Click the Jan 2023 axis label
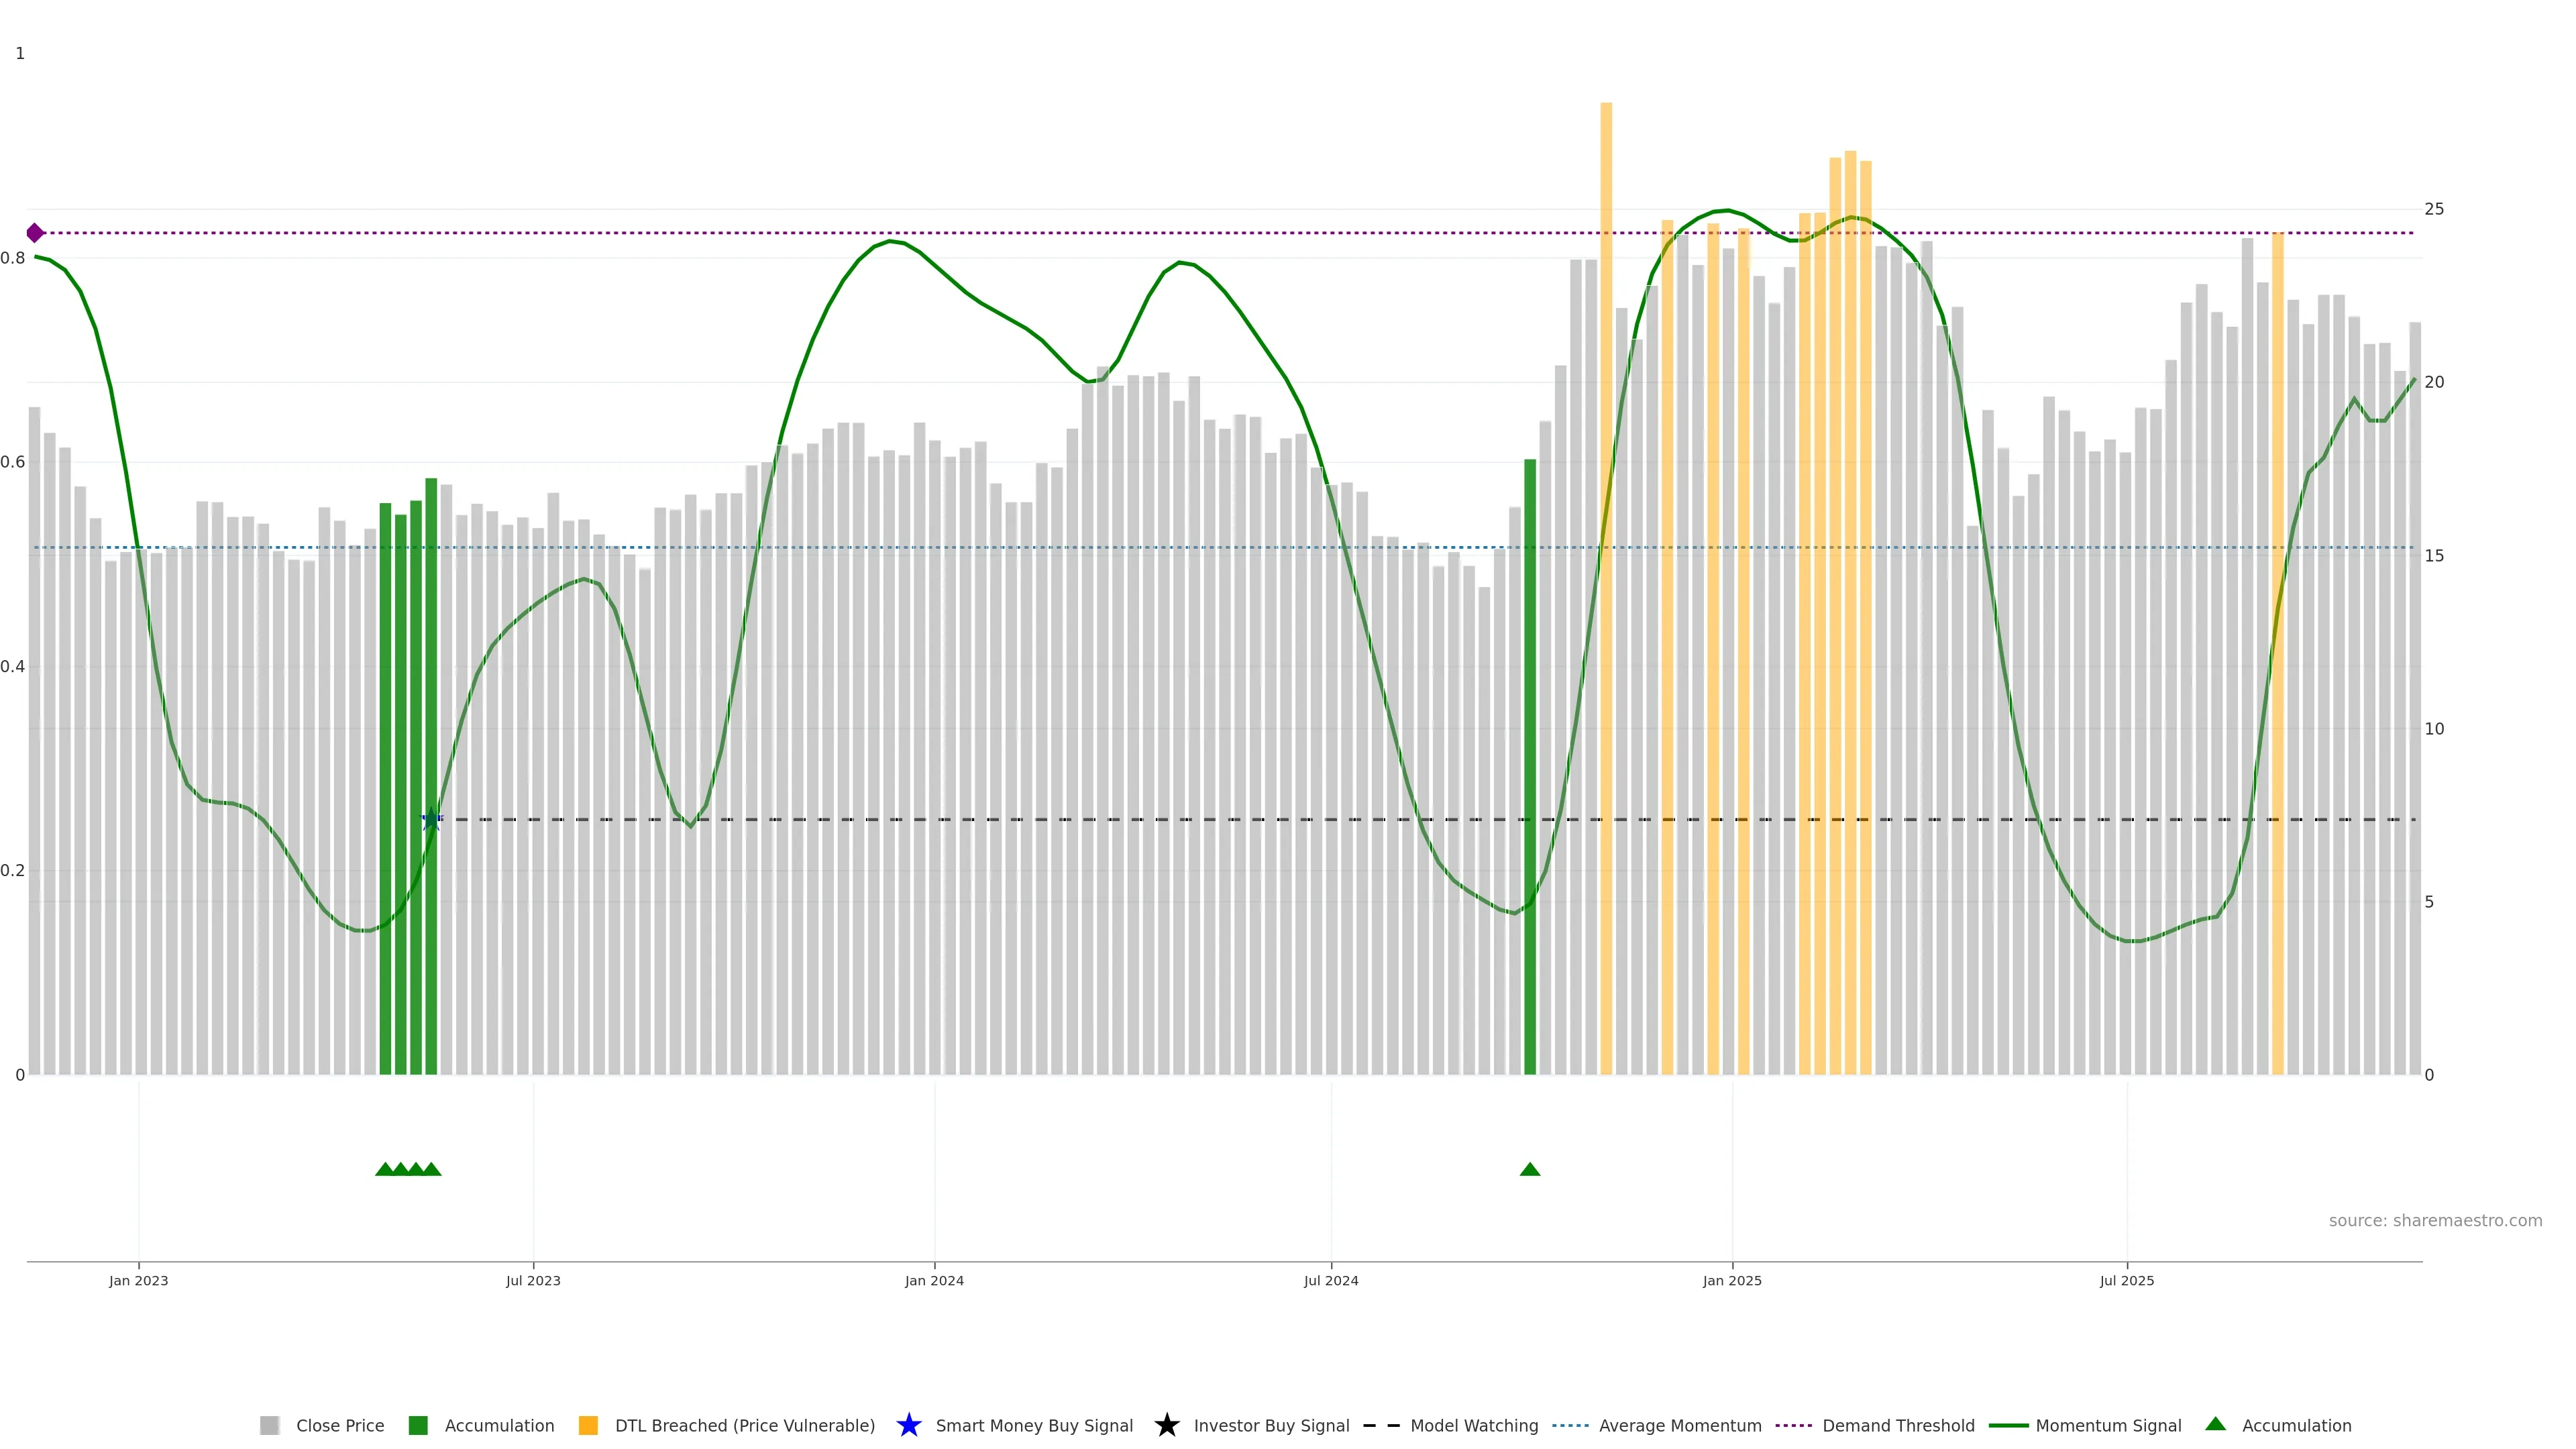Screen dimensions: 2576x1449 point(139,1280)
